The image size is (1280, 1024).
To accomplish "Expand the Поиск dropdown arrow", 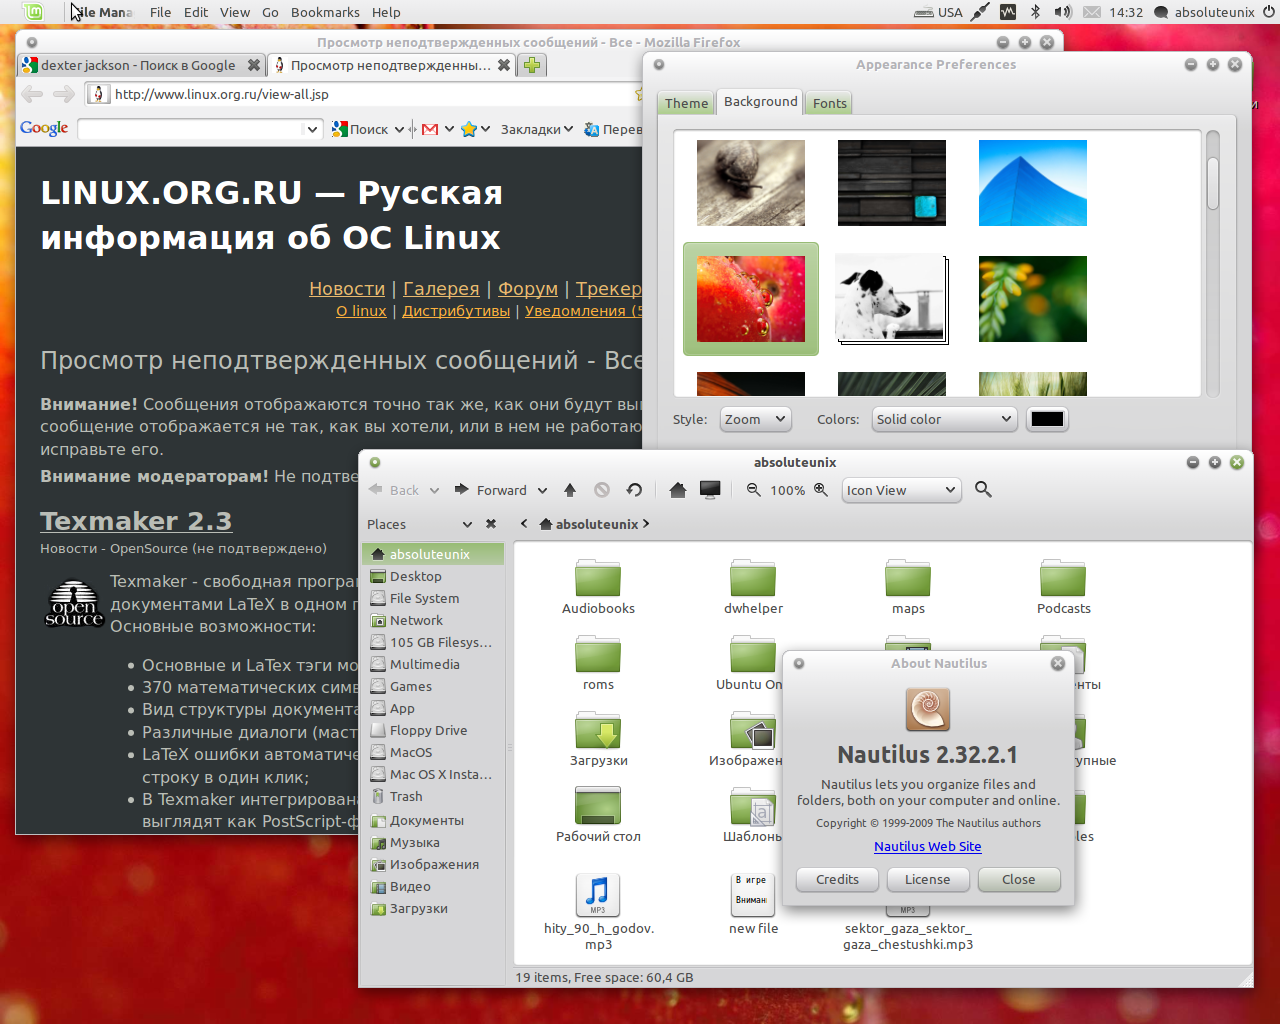I will coord(399,129).
